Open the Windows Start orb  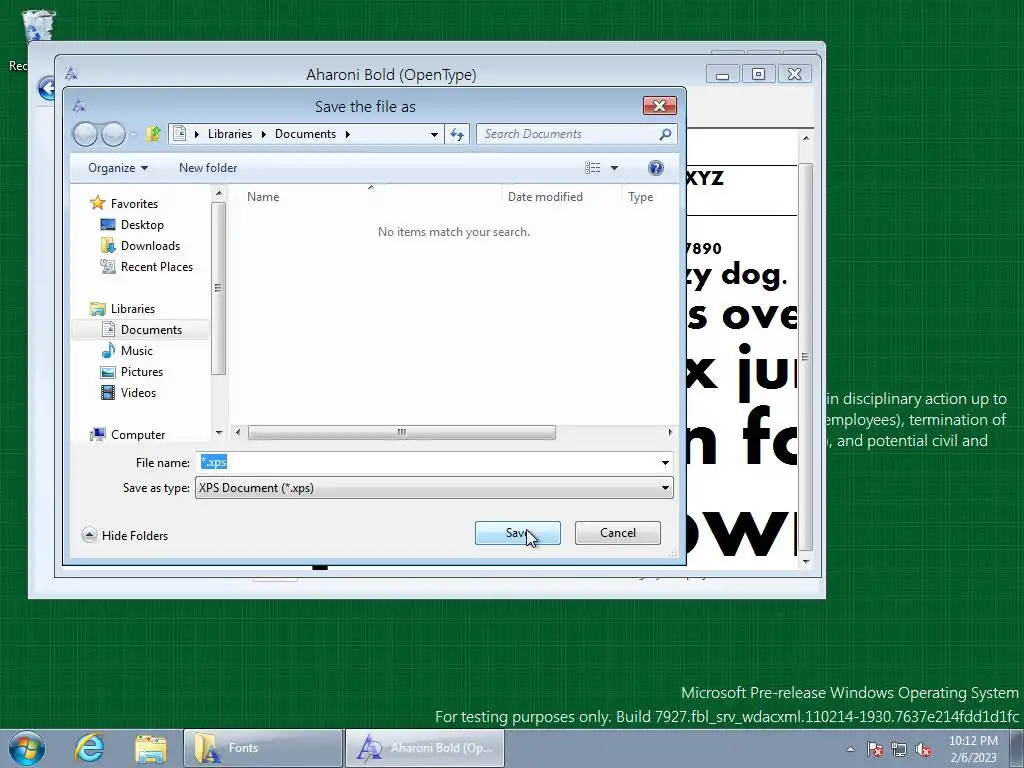click(26, 748)
